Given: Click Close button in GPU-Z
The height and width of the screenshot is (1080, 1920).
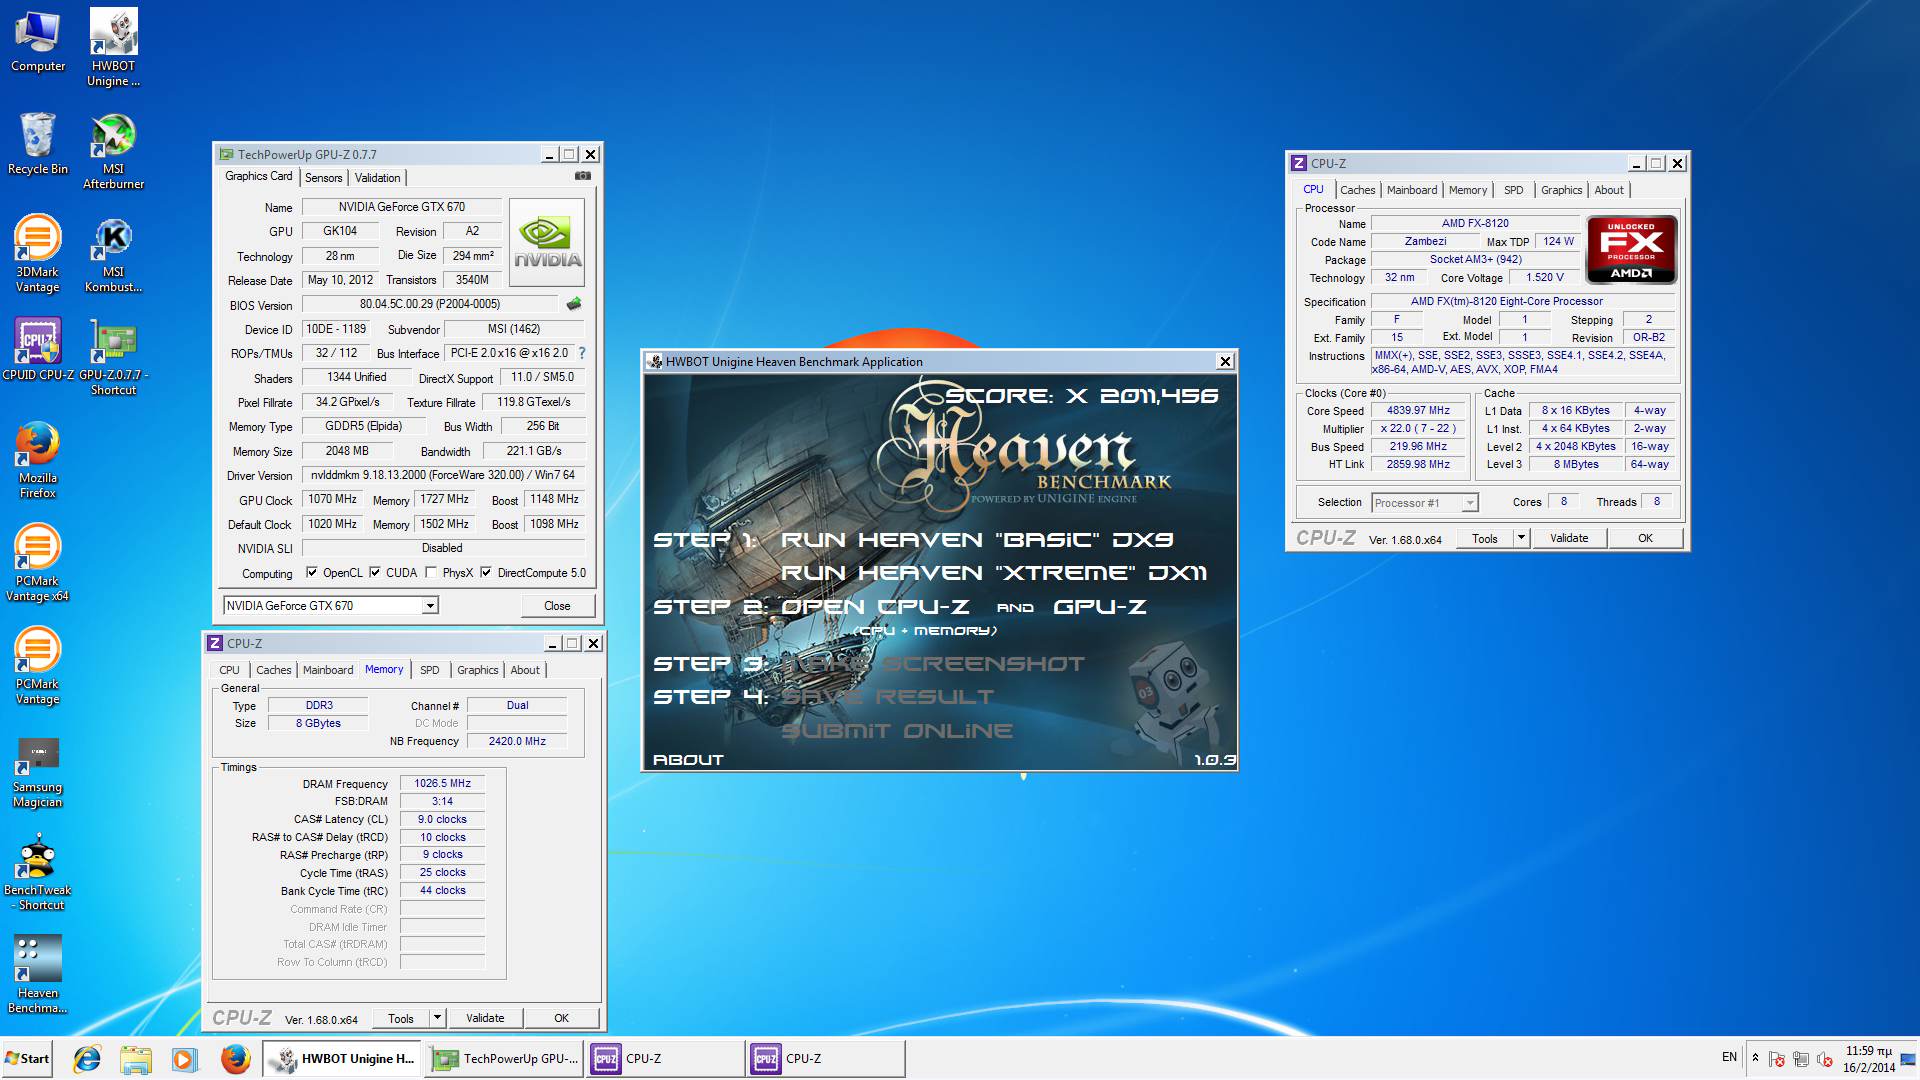Looking at the screenshot, I should pos(557,606).
